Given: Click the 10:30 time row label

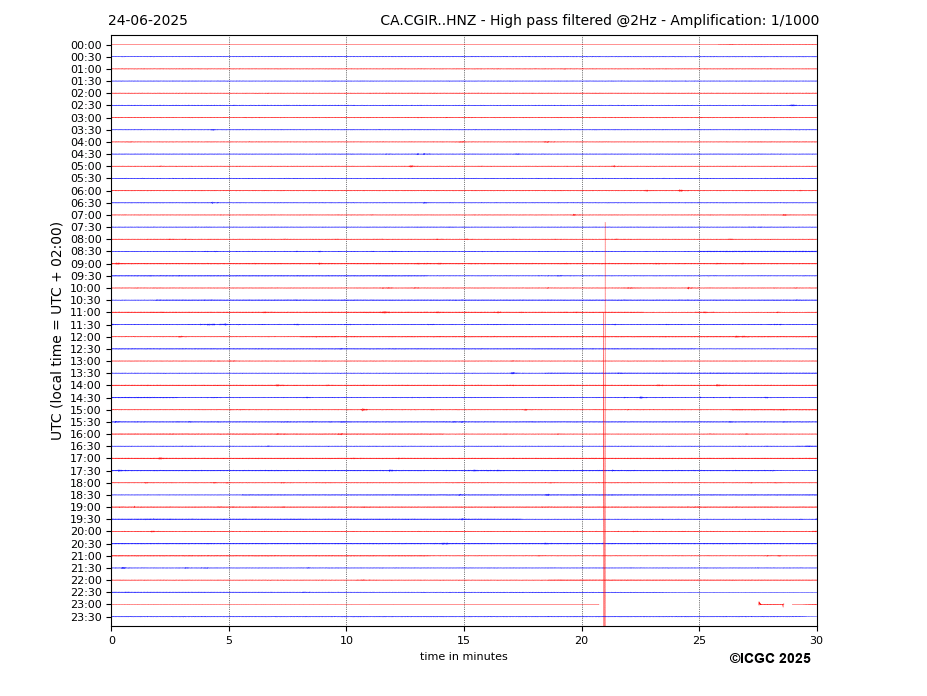Looking at the screenshot, I should (86, 300).
